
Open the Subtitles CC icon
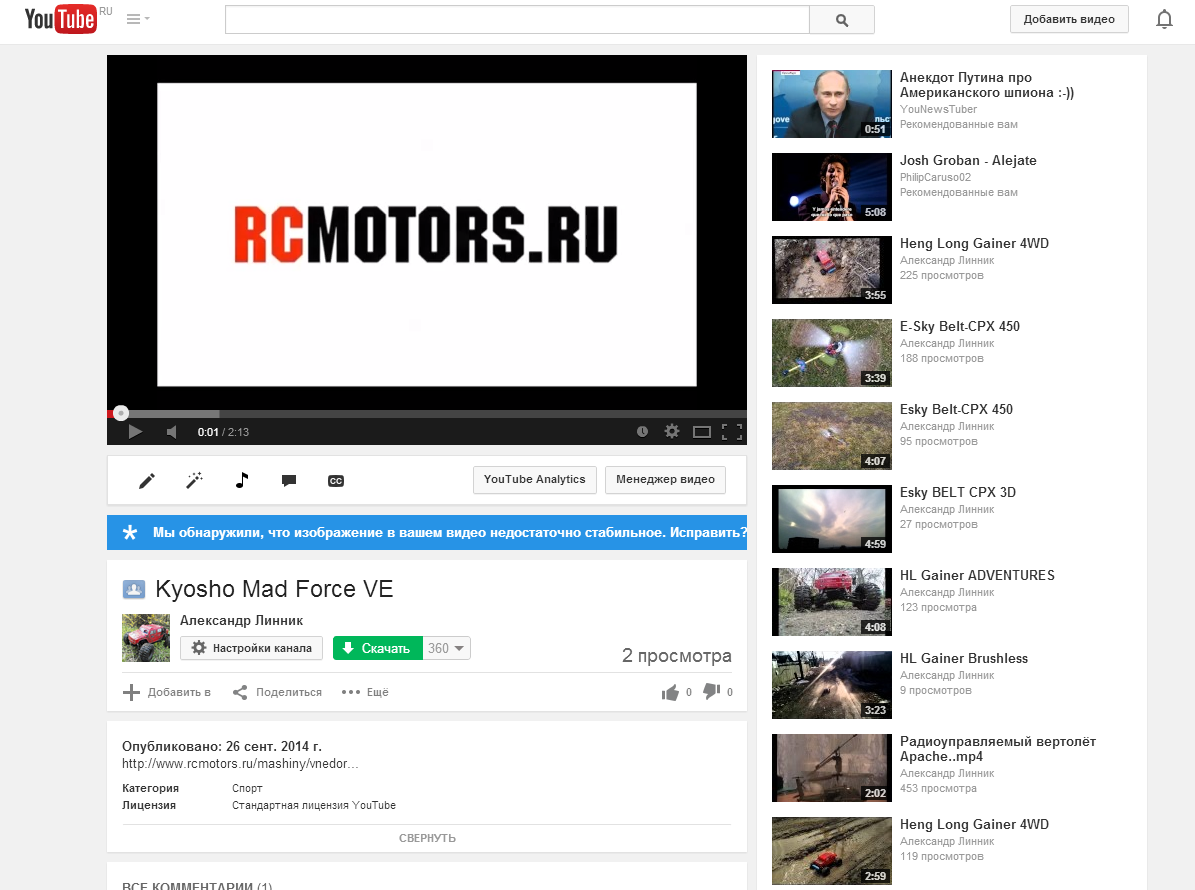pos(336,481)
